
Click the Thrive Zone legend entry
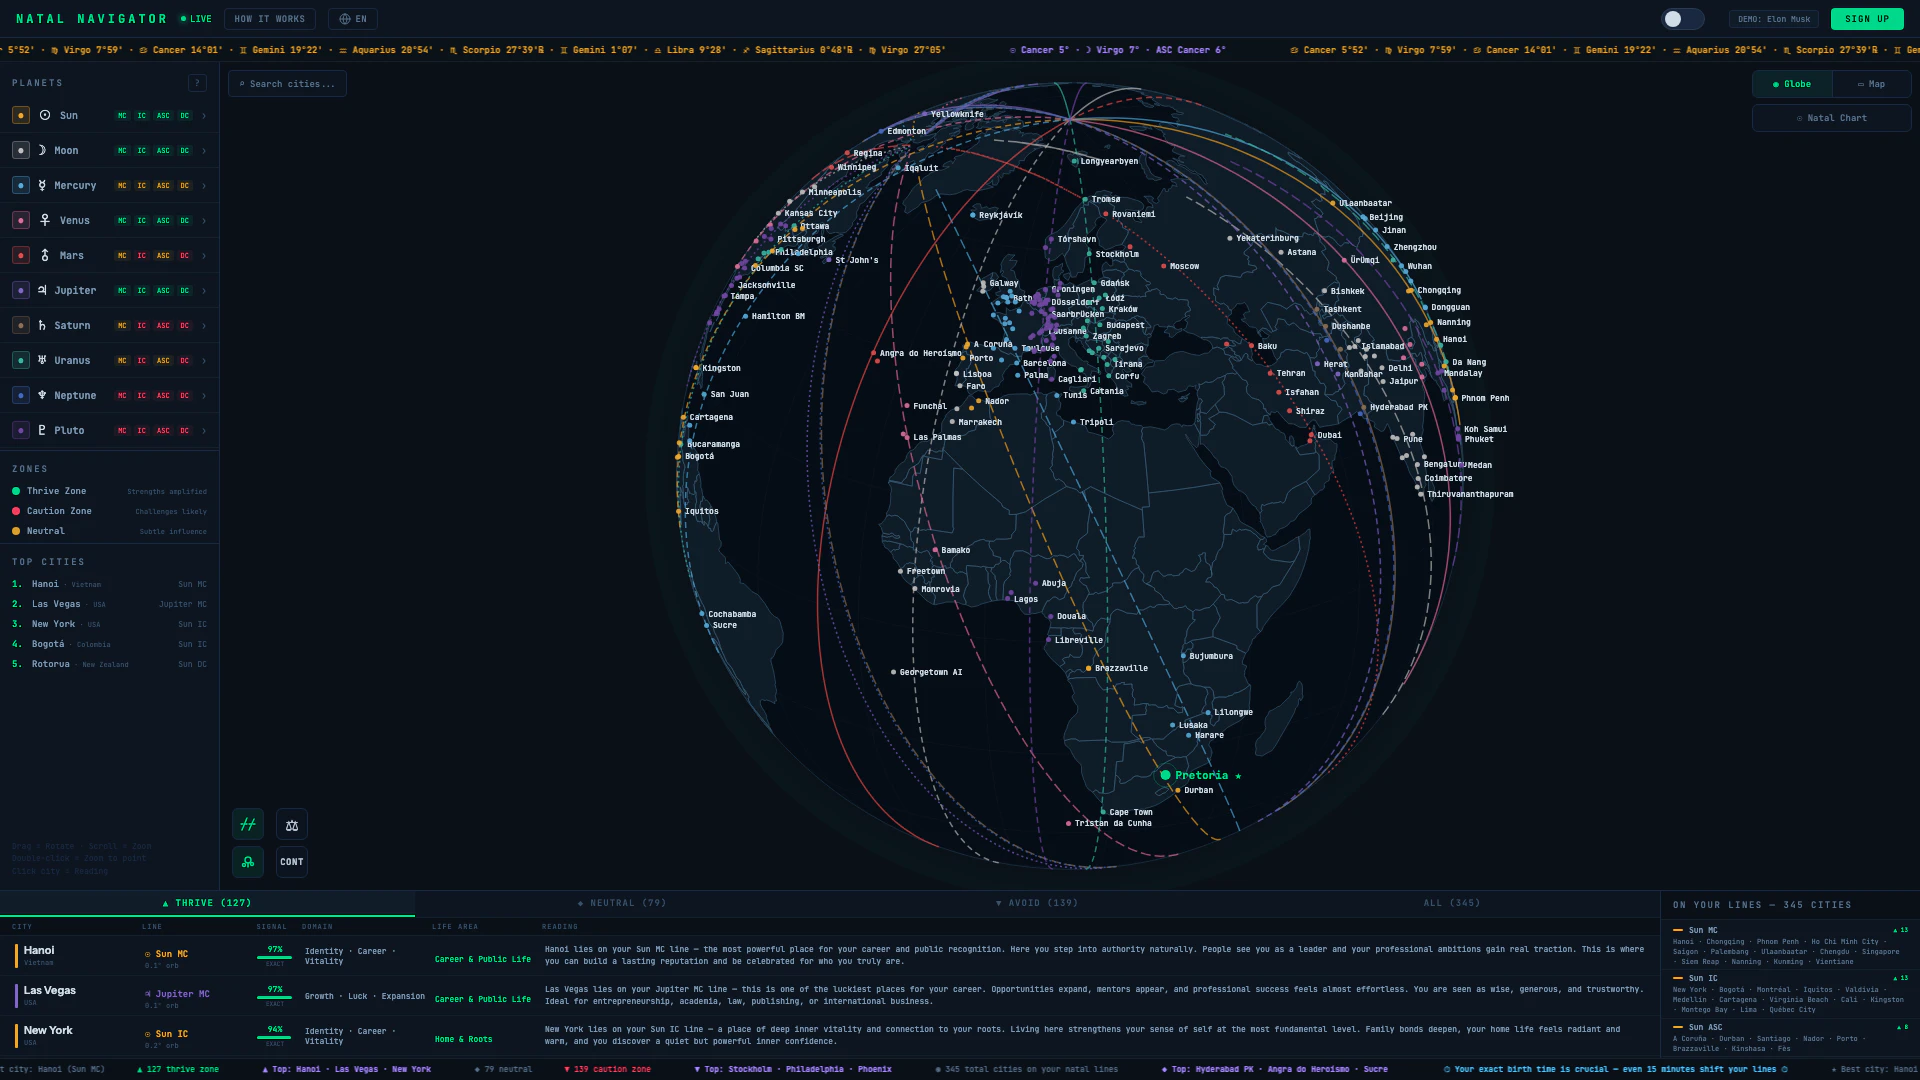(109, 491)
